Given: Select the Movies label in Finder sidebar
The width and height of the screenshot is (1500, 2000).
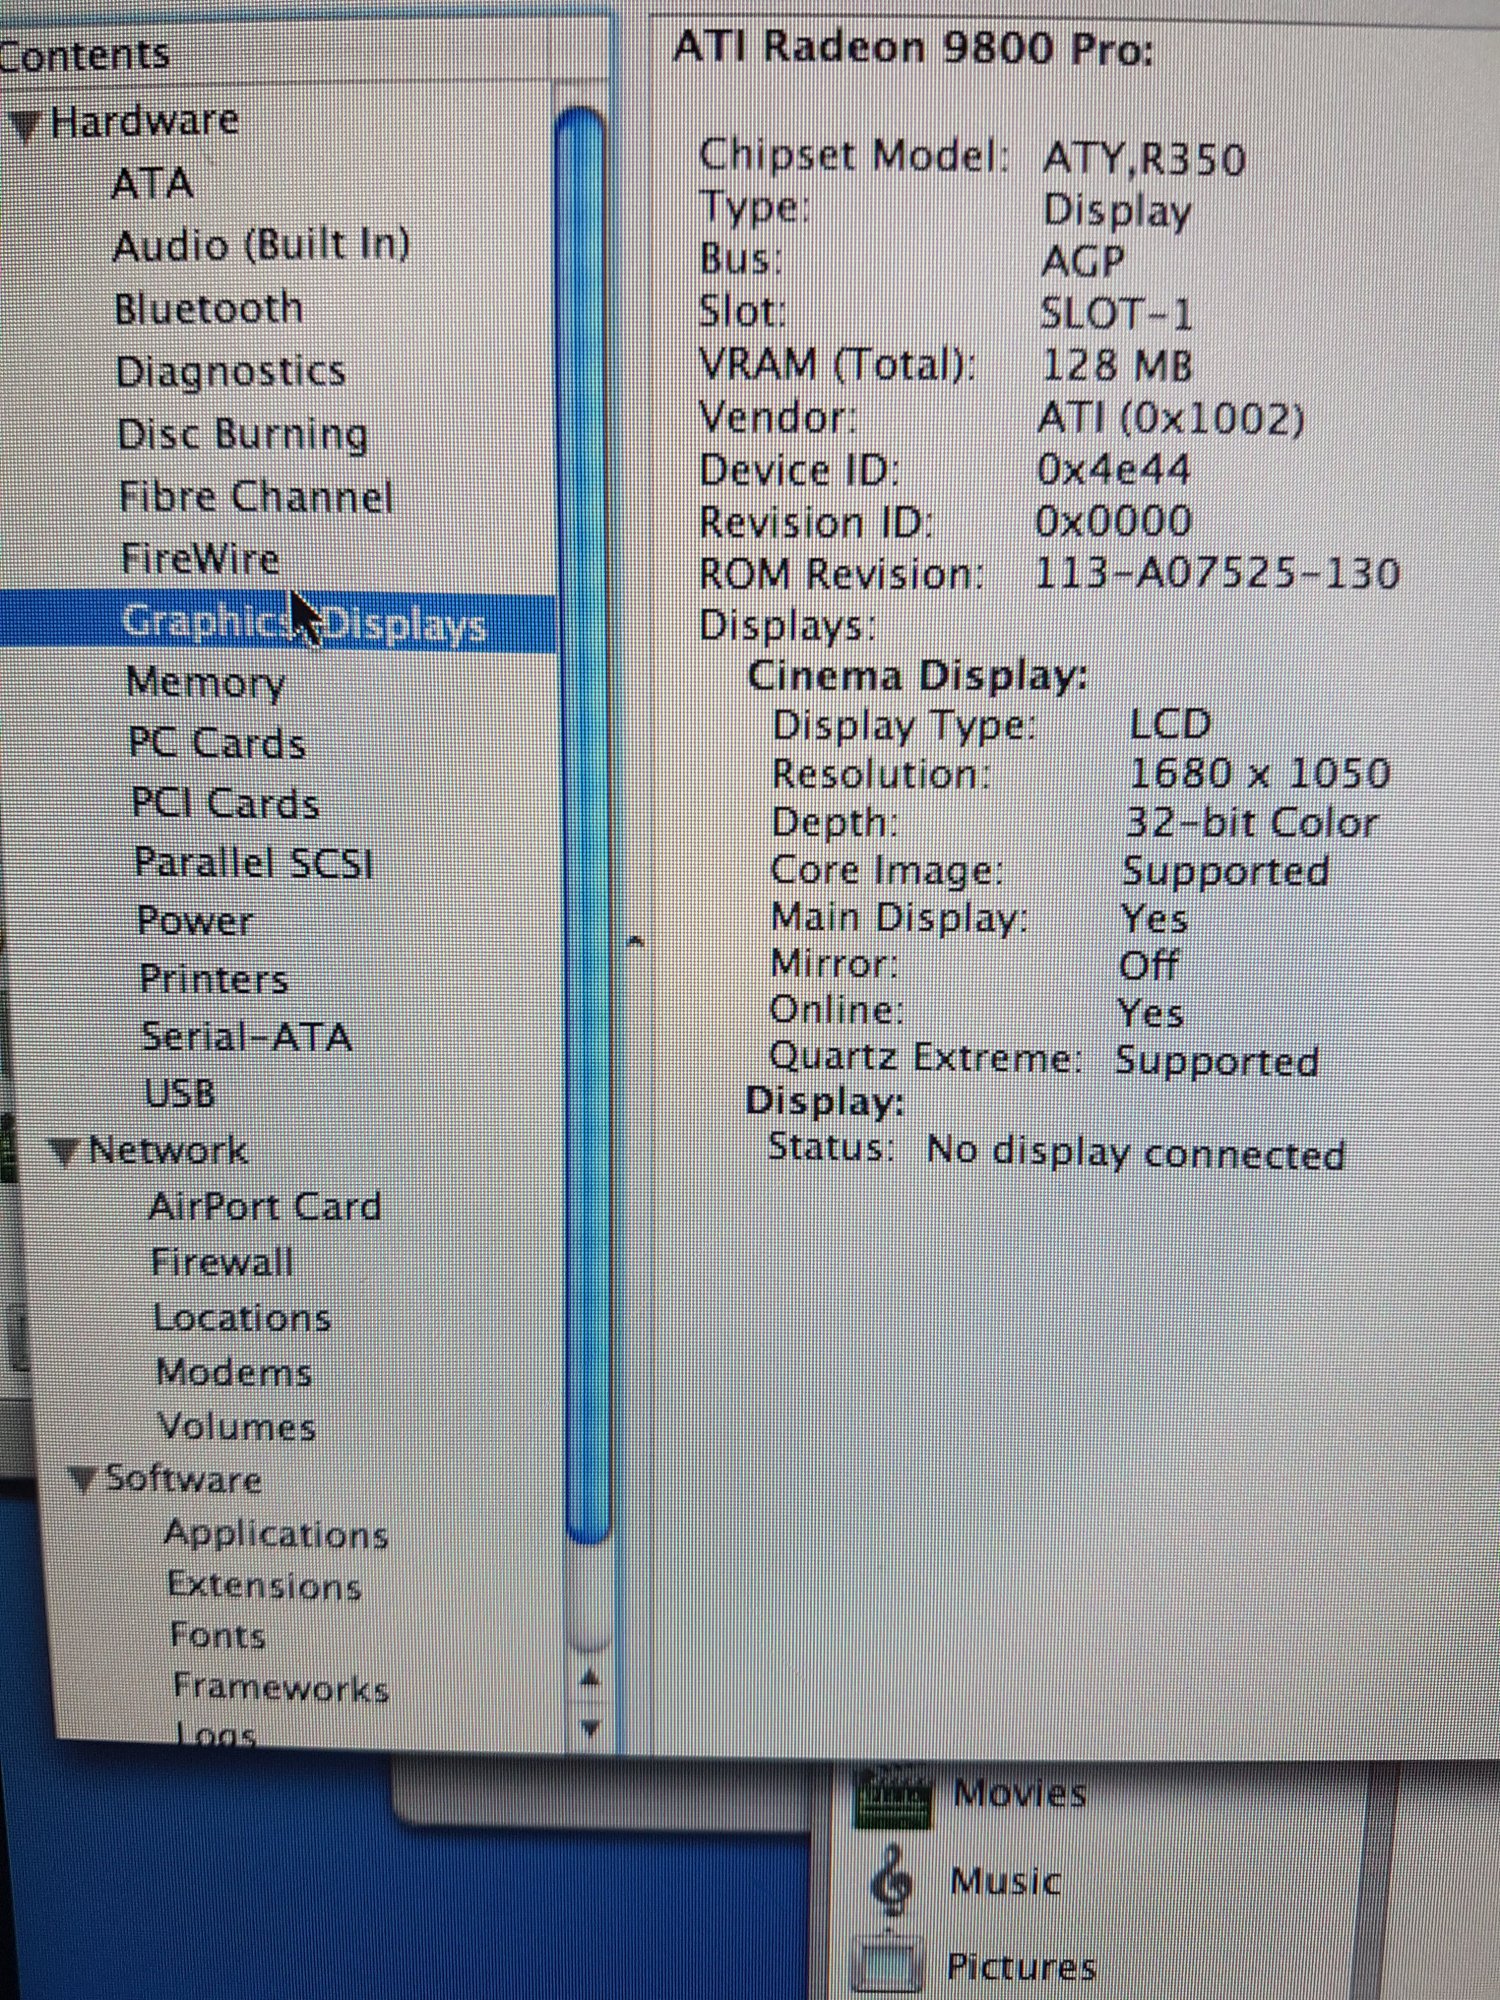Looking at the screenshot, I should 1020,1794.
